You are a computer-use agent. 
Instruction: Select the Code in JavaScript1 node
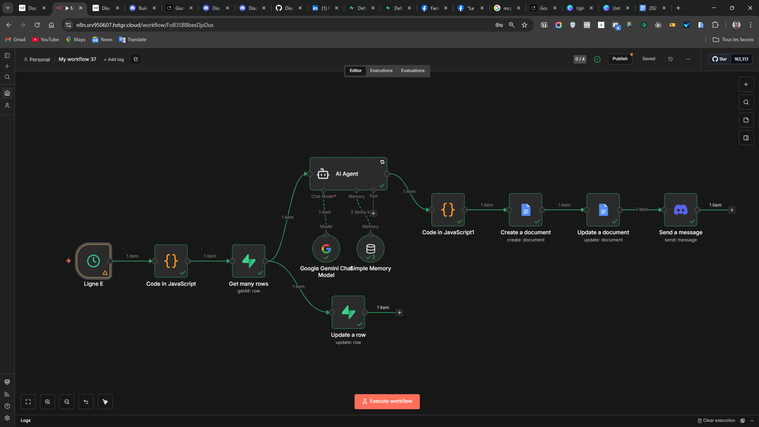point(448,210)
